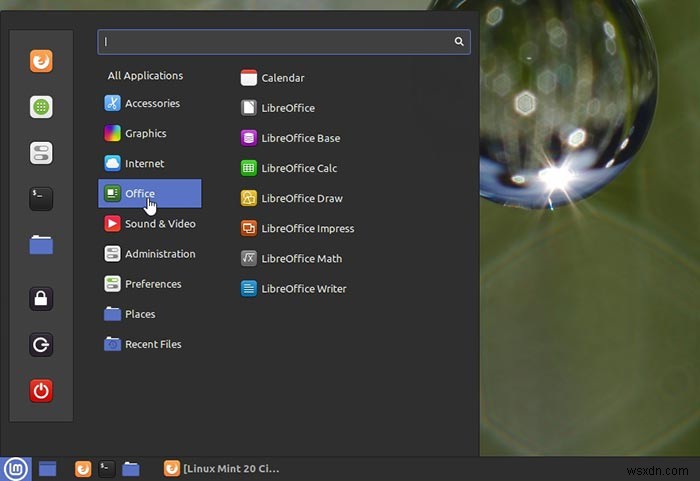Image resolution: width=700 pixels, height=481 pixels.
Task: Launch LibreOffice start center
Action: click(278, 108)
